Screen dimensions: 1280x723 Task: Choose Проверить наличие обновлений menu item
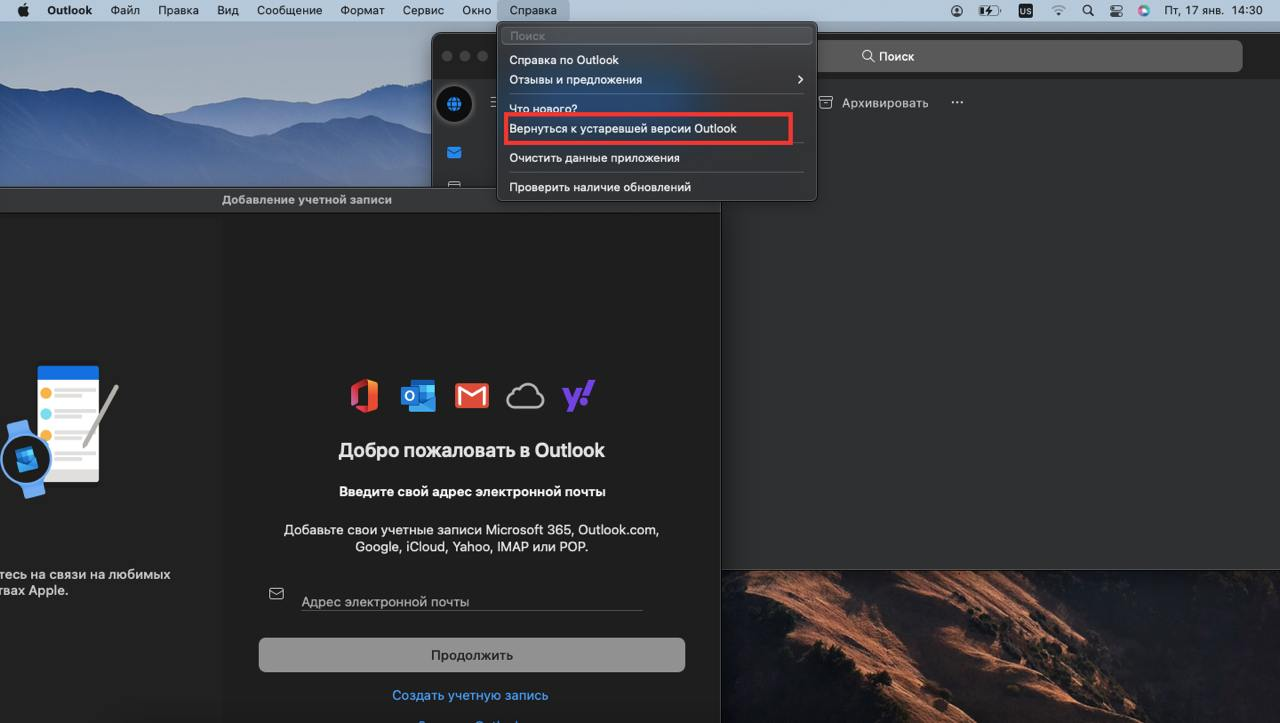click(x=600, y=187)
